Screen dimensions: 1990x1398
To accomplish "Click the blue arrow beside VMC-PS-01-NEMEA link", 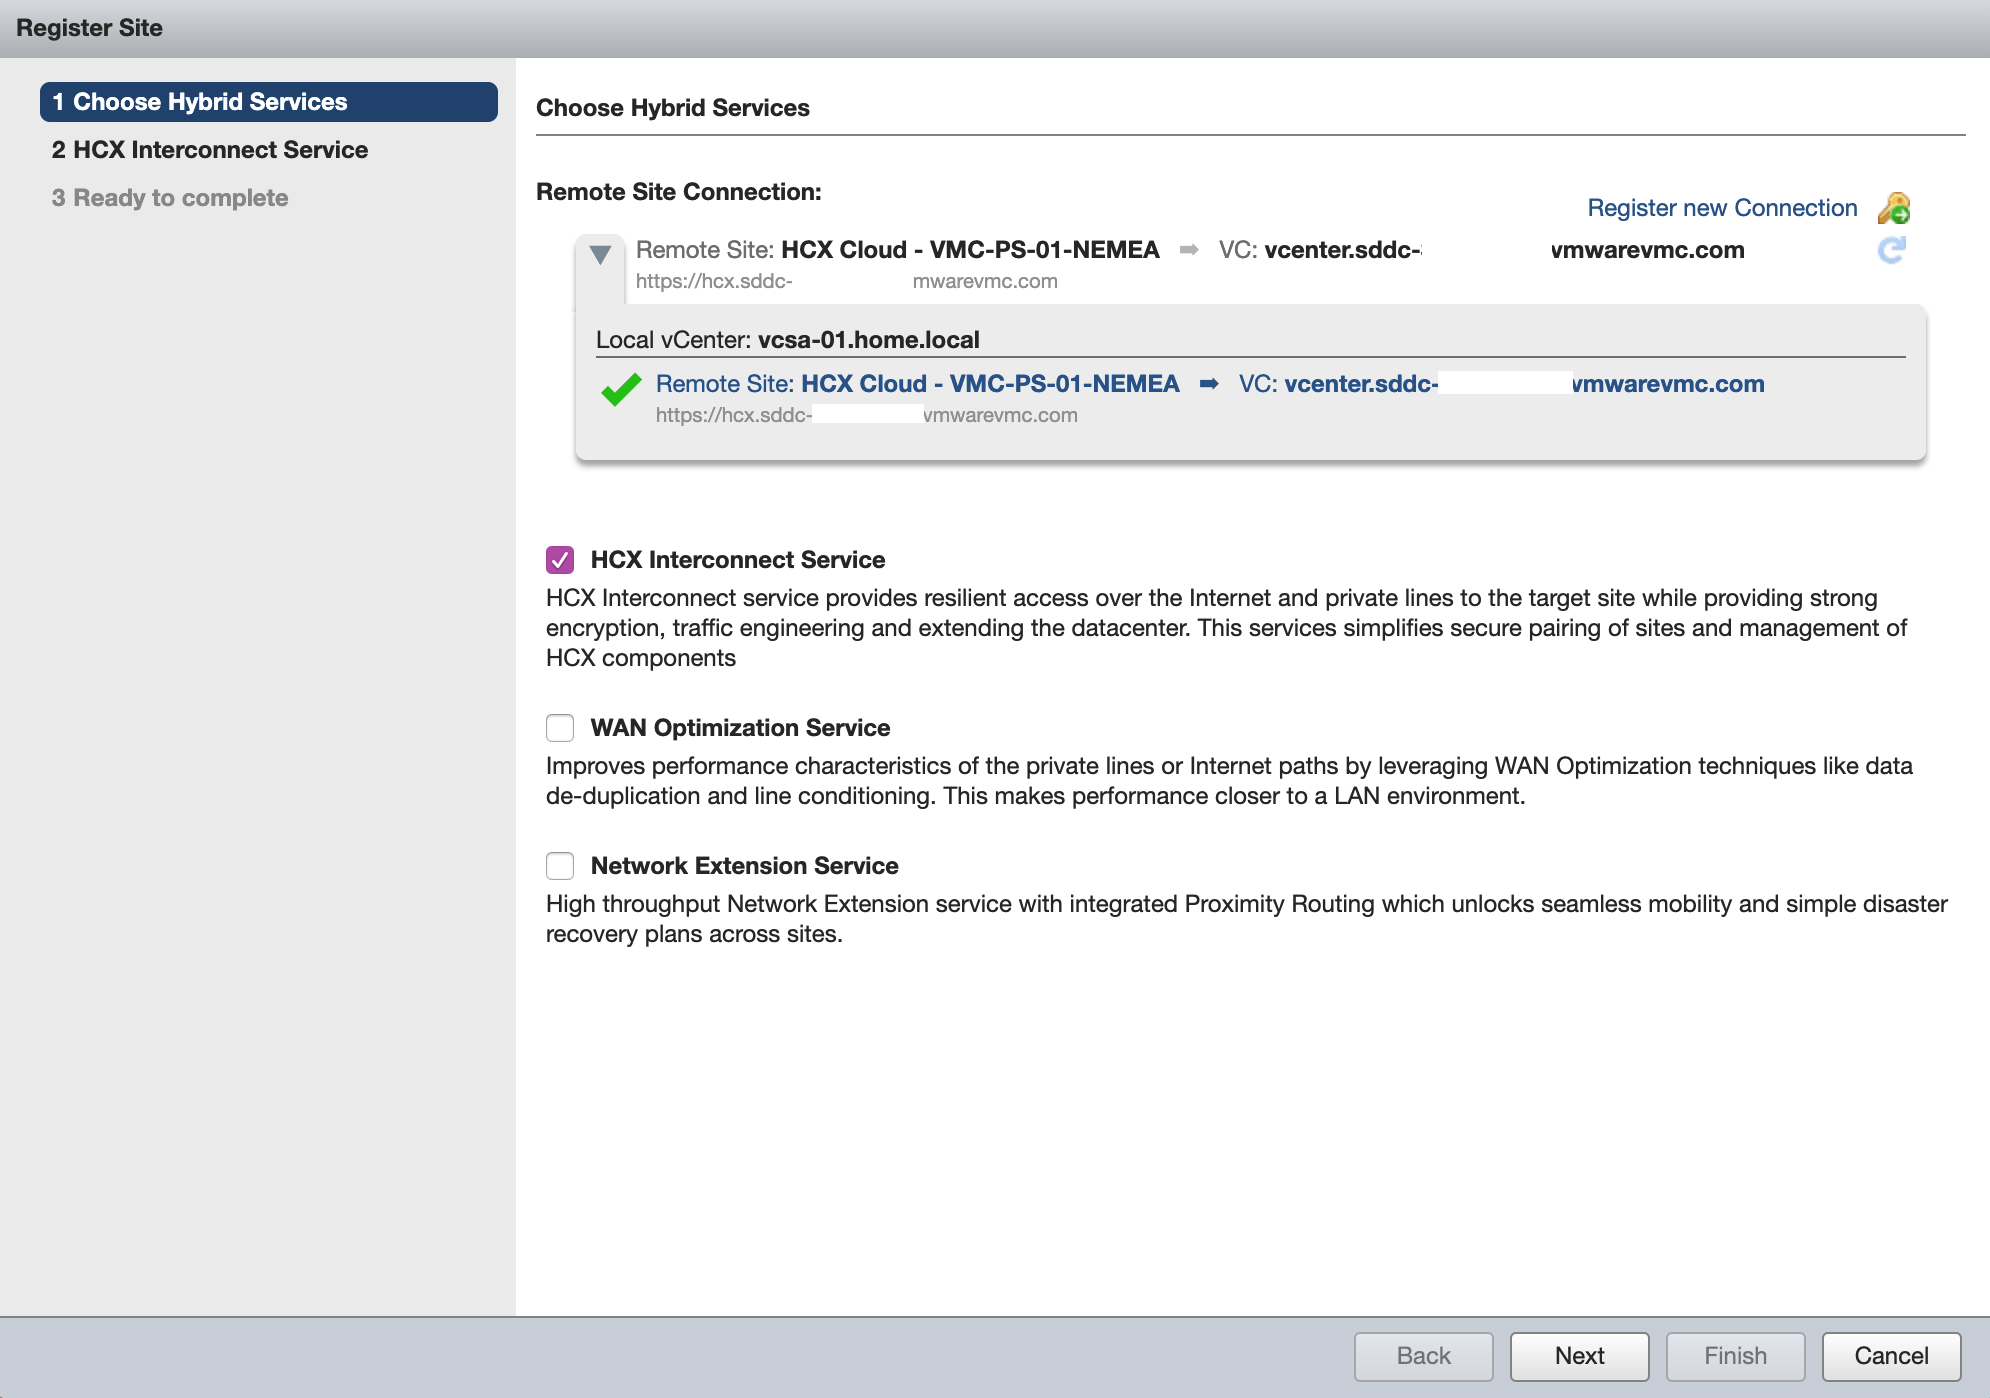I will pos(1209,384).
